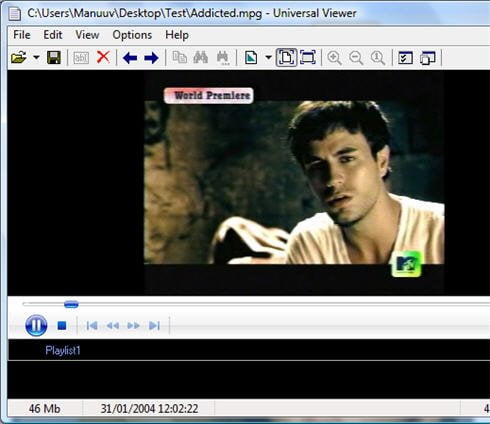Image resolution: width=490 pixels, height=424 pixels.
Task: Click the save floppy disk icon
Action: click(x=54, y=58)
